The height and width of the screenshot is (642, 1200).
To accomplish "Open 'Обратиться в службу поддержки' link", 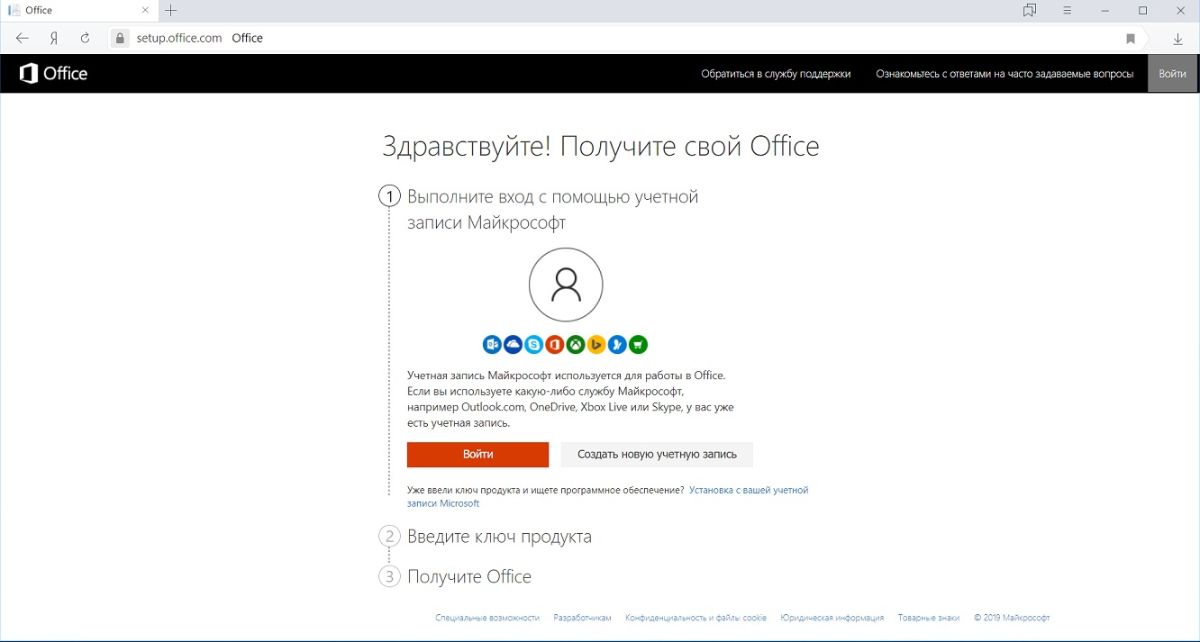I will 776,74.
